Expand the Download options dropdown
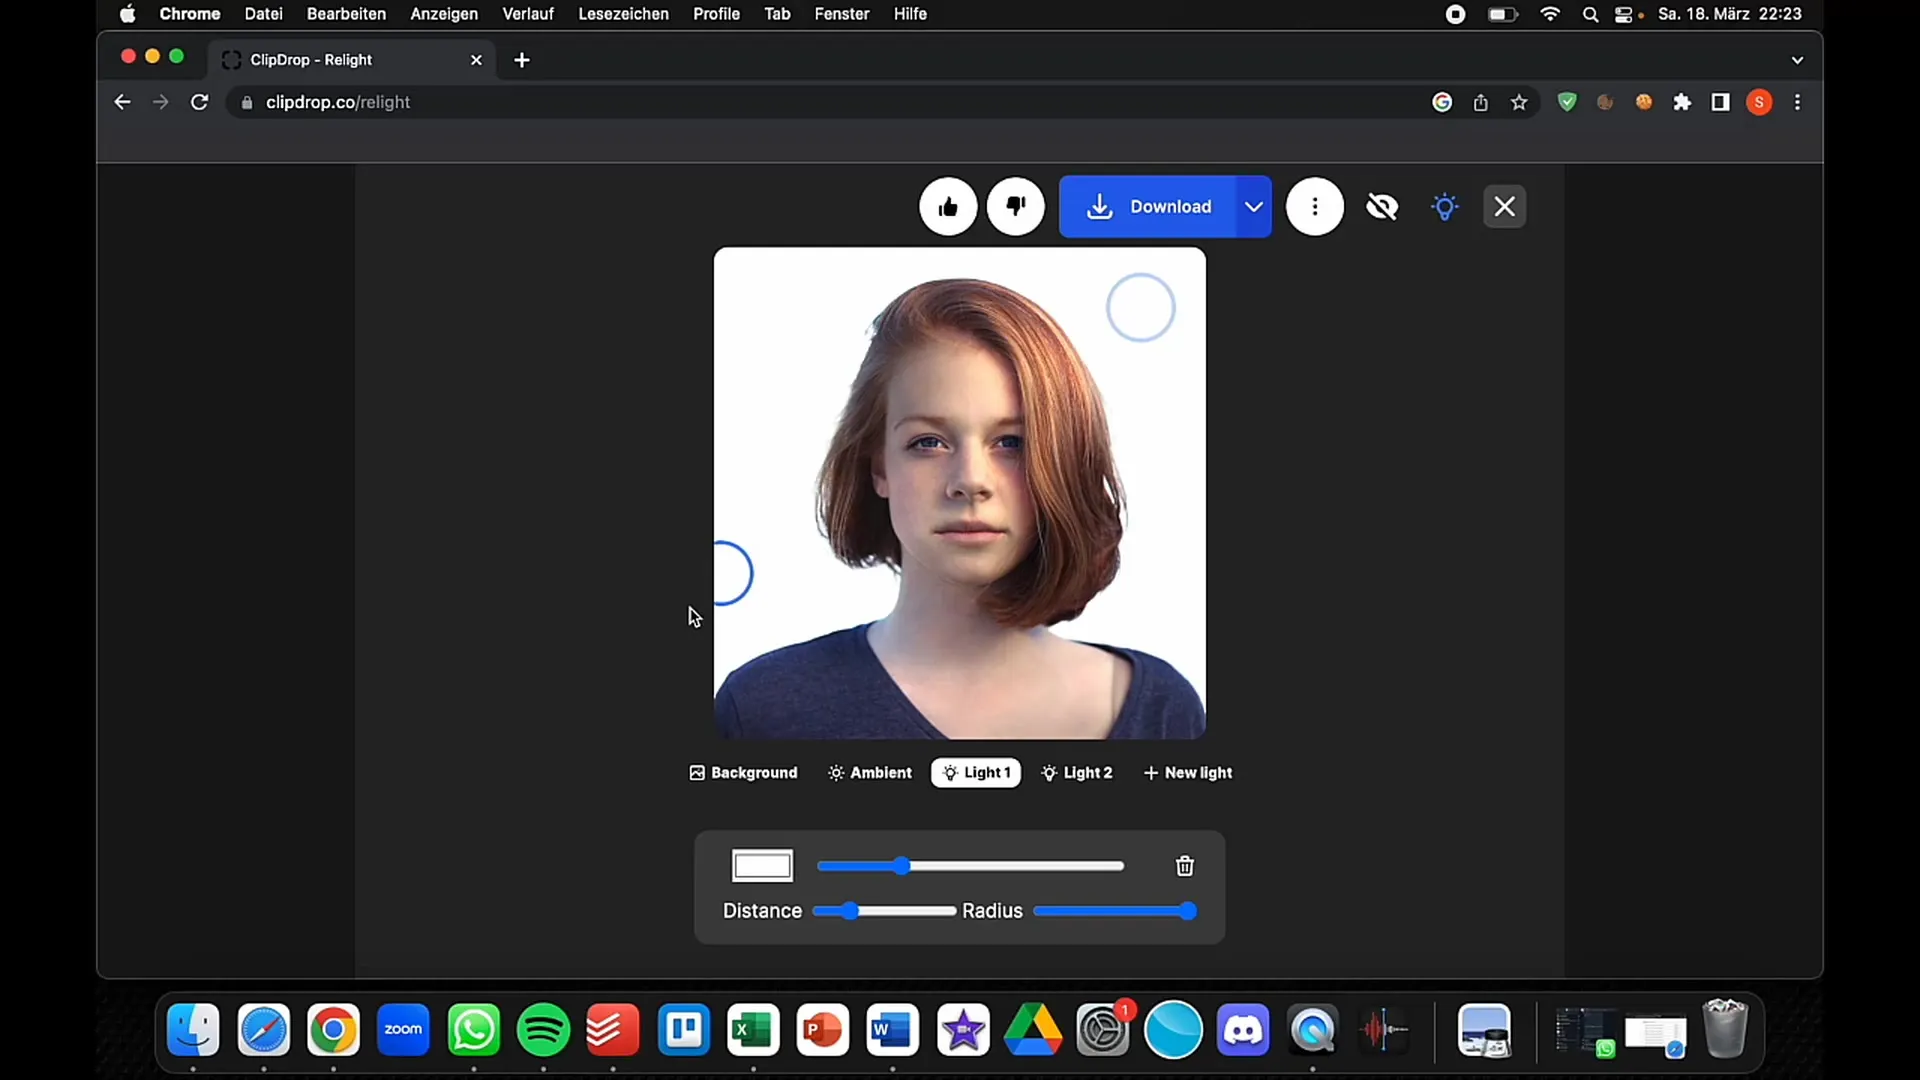Viewport: 1920px width, 1080px height. tap(1255, 206)
